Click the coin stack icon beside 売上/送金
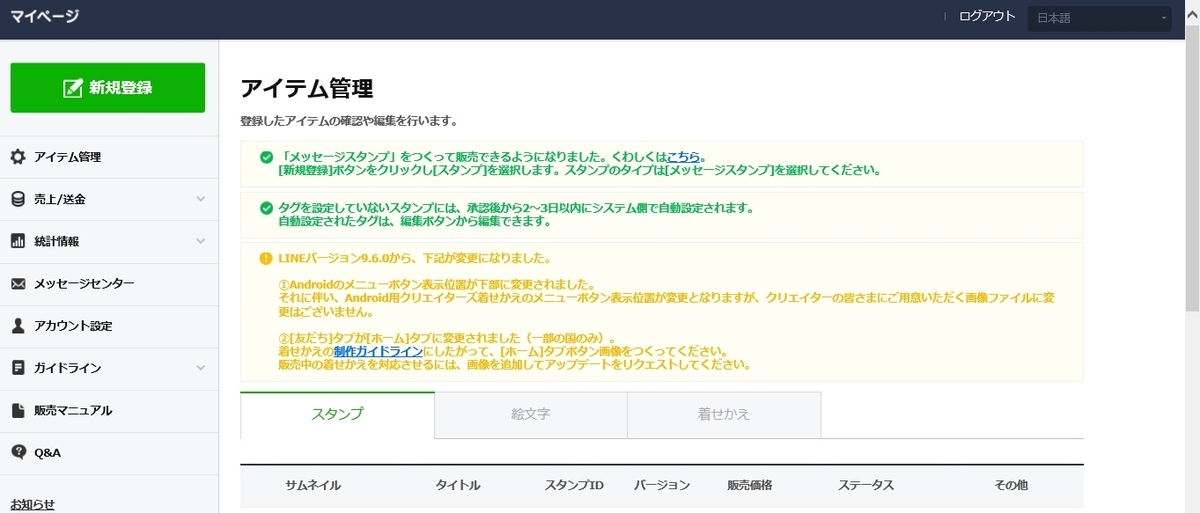1200x513 pixels. click(18, 199)
